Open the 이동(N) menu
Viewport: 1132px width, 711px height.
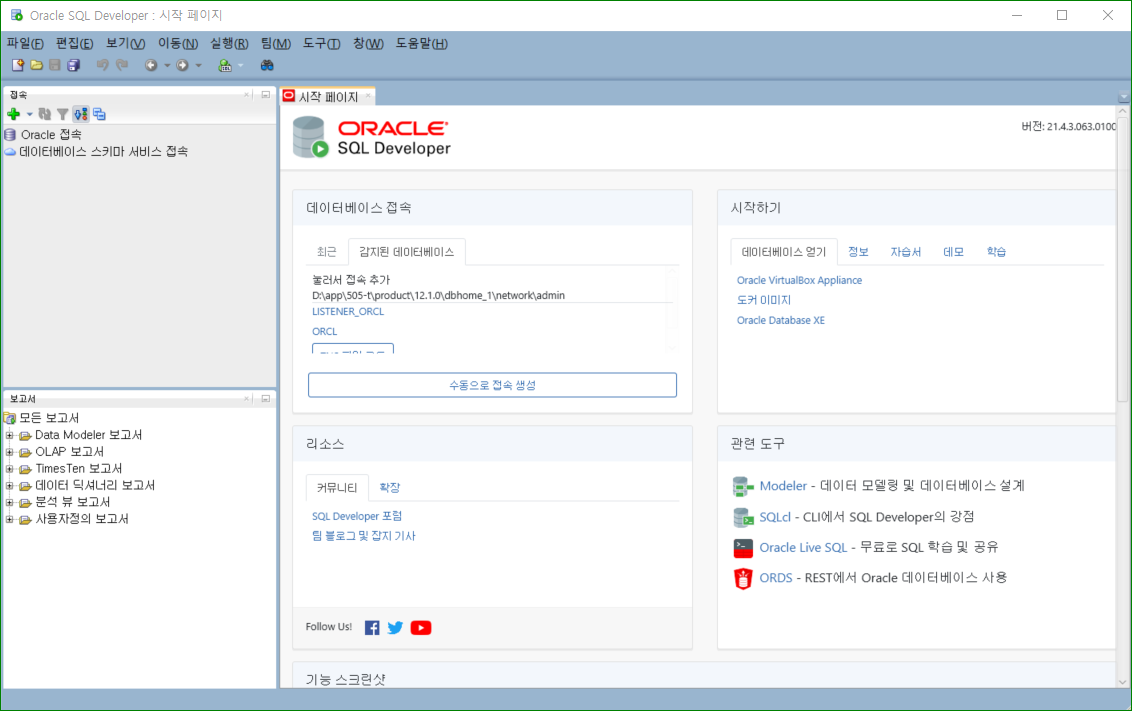tap(178, 43)
